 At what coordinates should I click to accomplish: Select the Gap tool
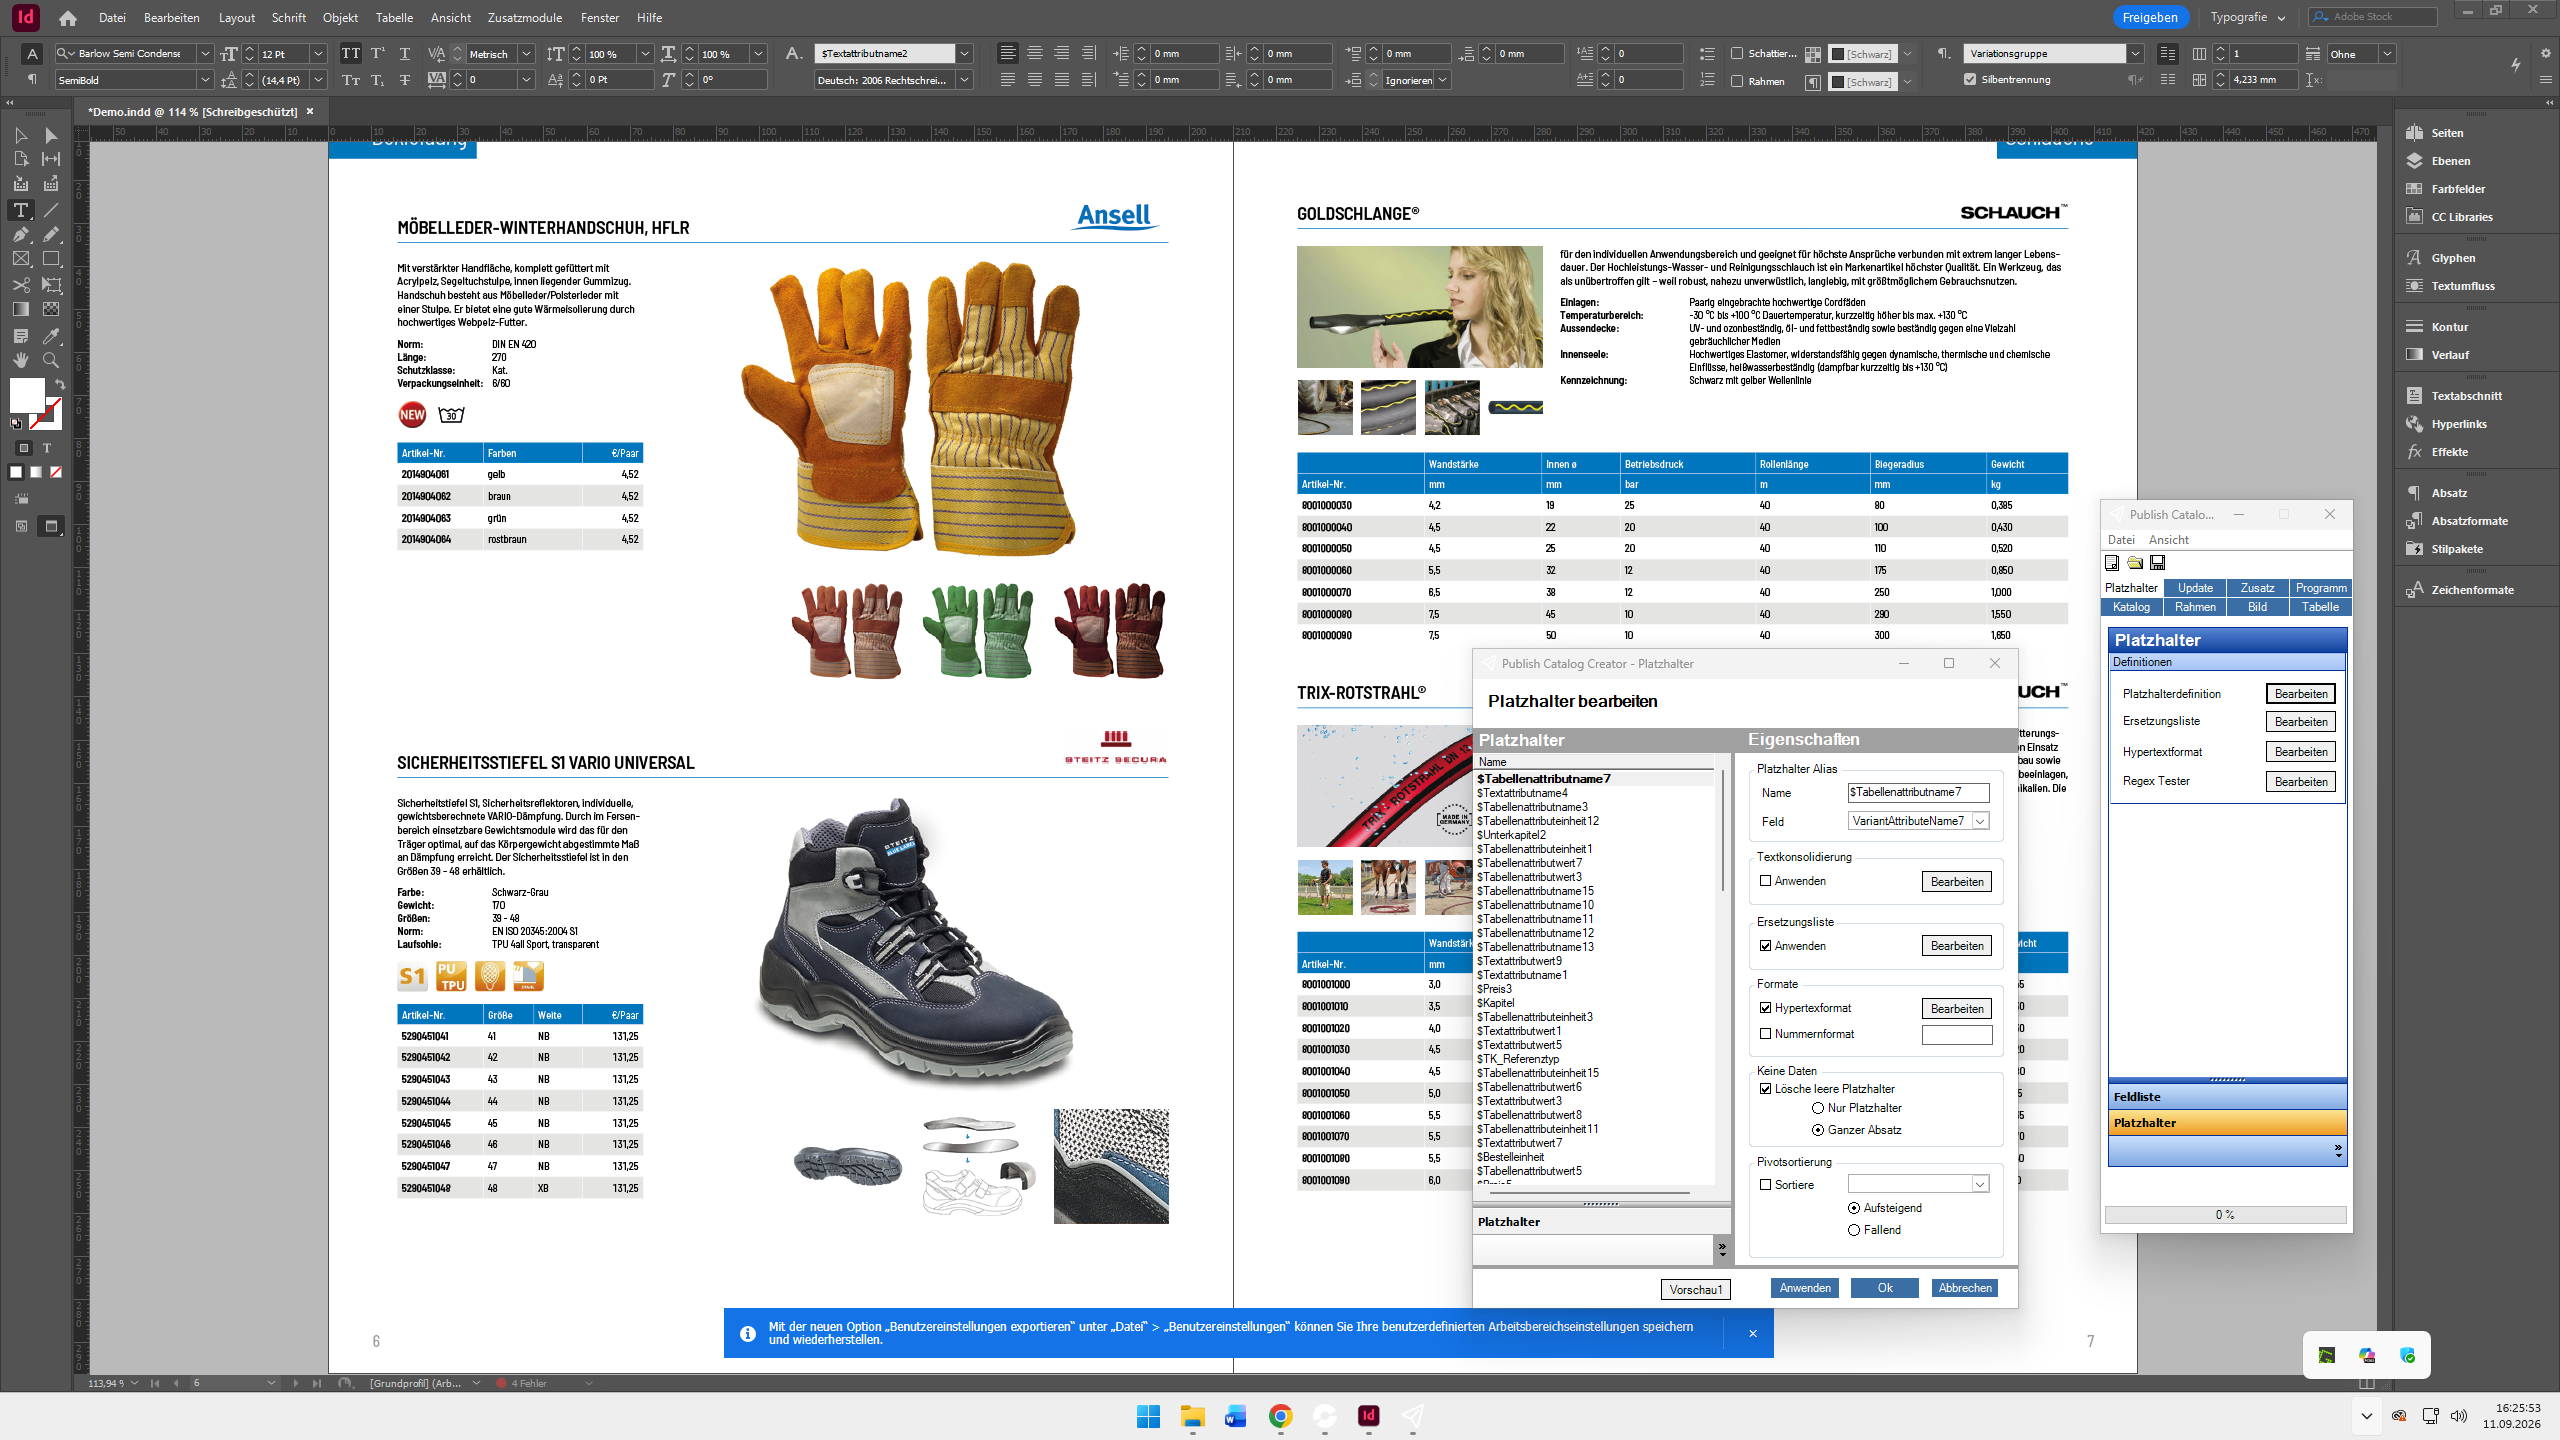tap(51, 159)
